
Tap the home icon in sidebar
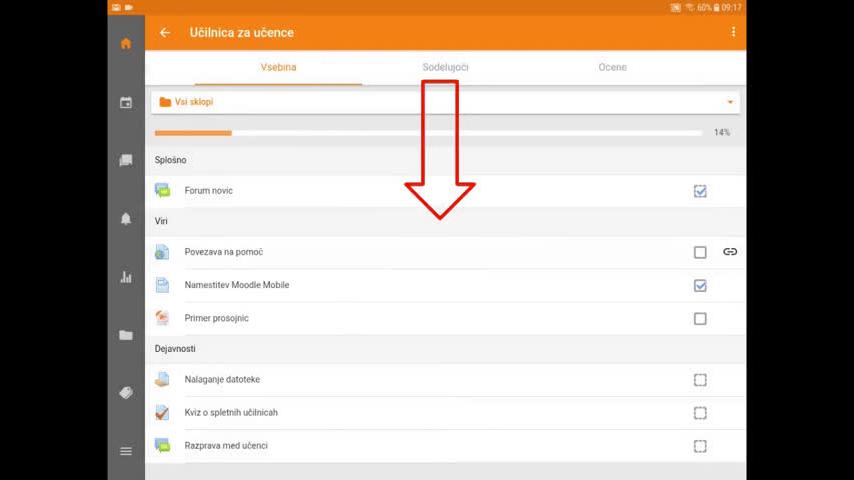(x=126, y=44)
